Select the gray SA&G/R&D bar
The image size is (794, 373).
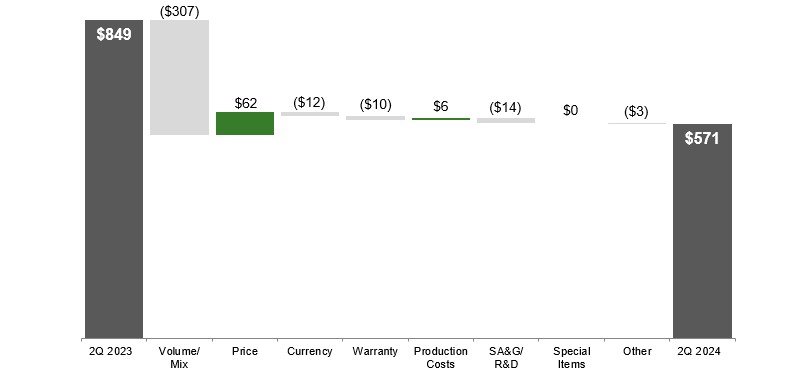point(506,120)
